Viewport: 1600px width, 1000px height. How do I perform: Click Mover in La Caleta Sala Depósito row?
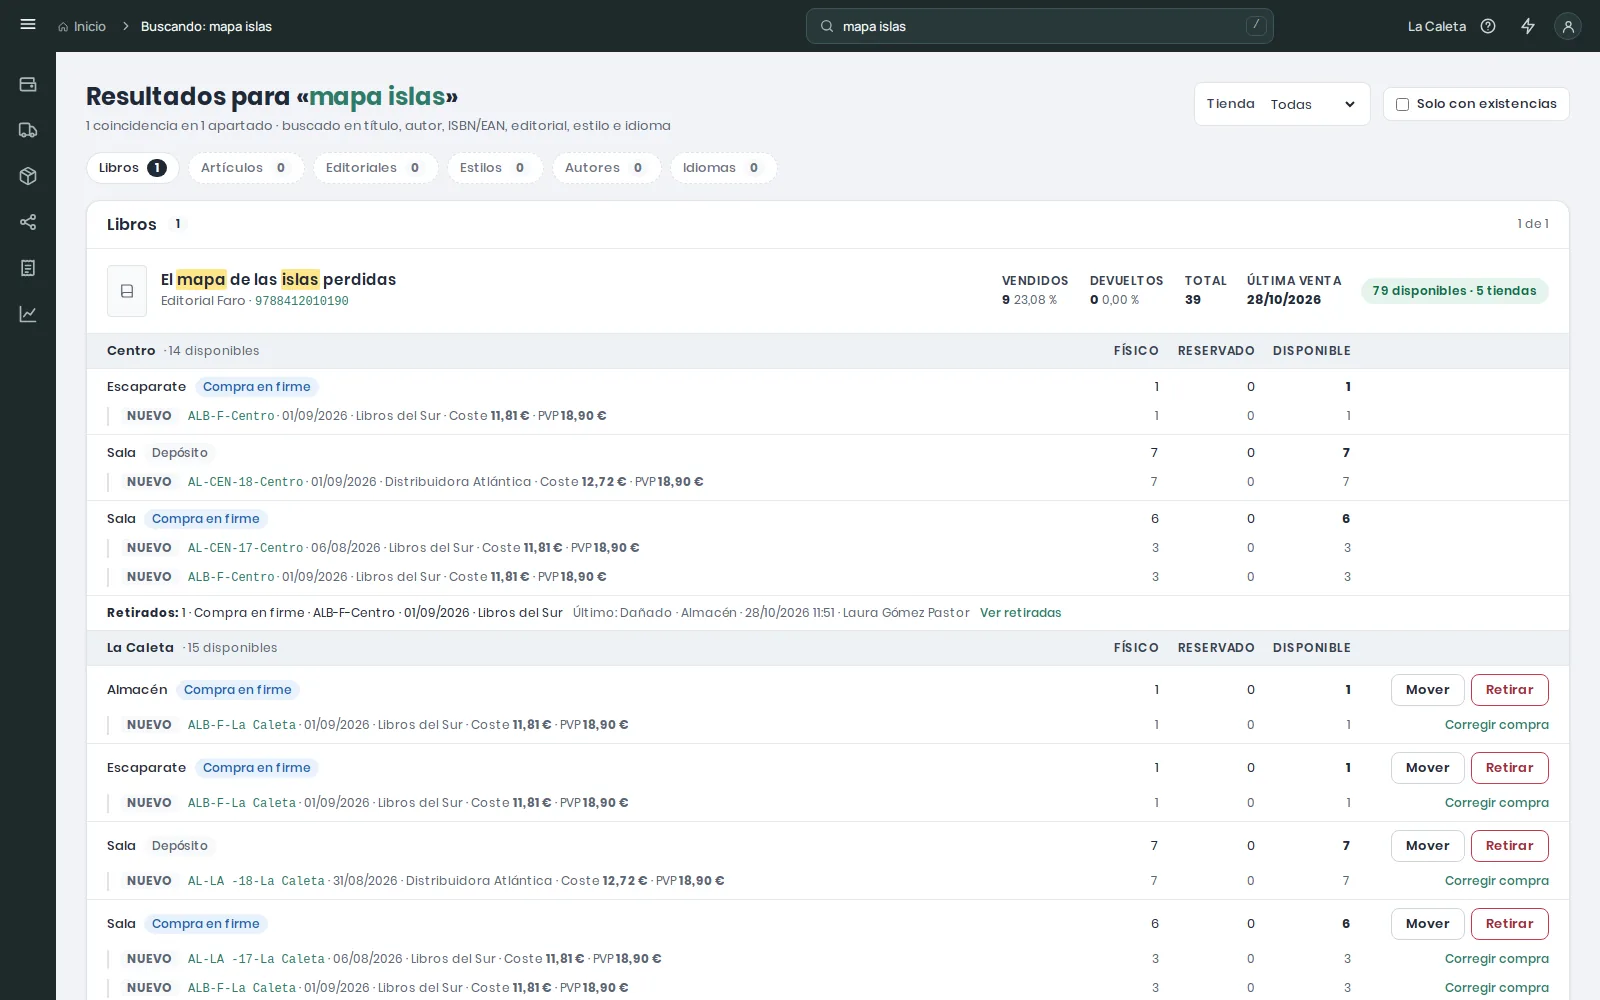[x=1427, y=846]
